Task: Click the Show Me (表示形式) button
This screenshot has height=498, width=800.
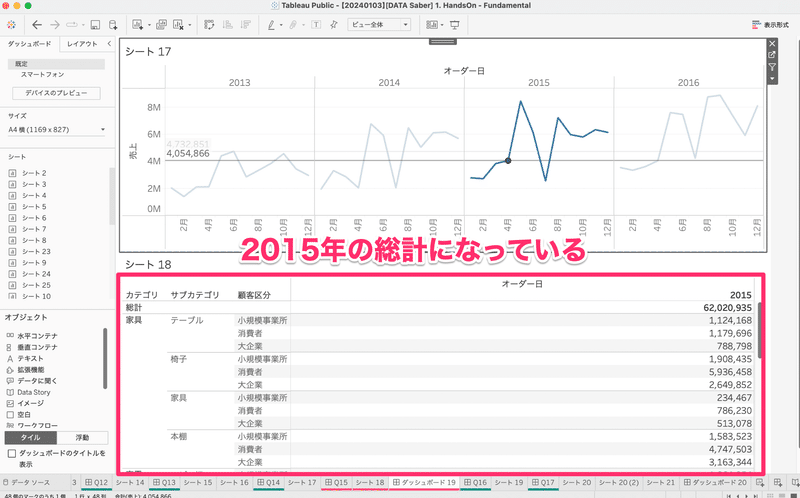Action: click(770, 24)
